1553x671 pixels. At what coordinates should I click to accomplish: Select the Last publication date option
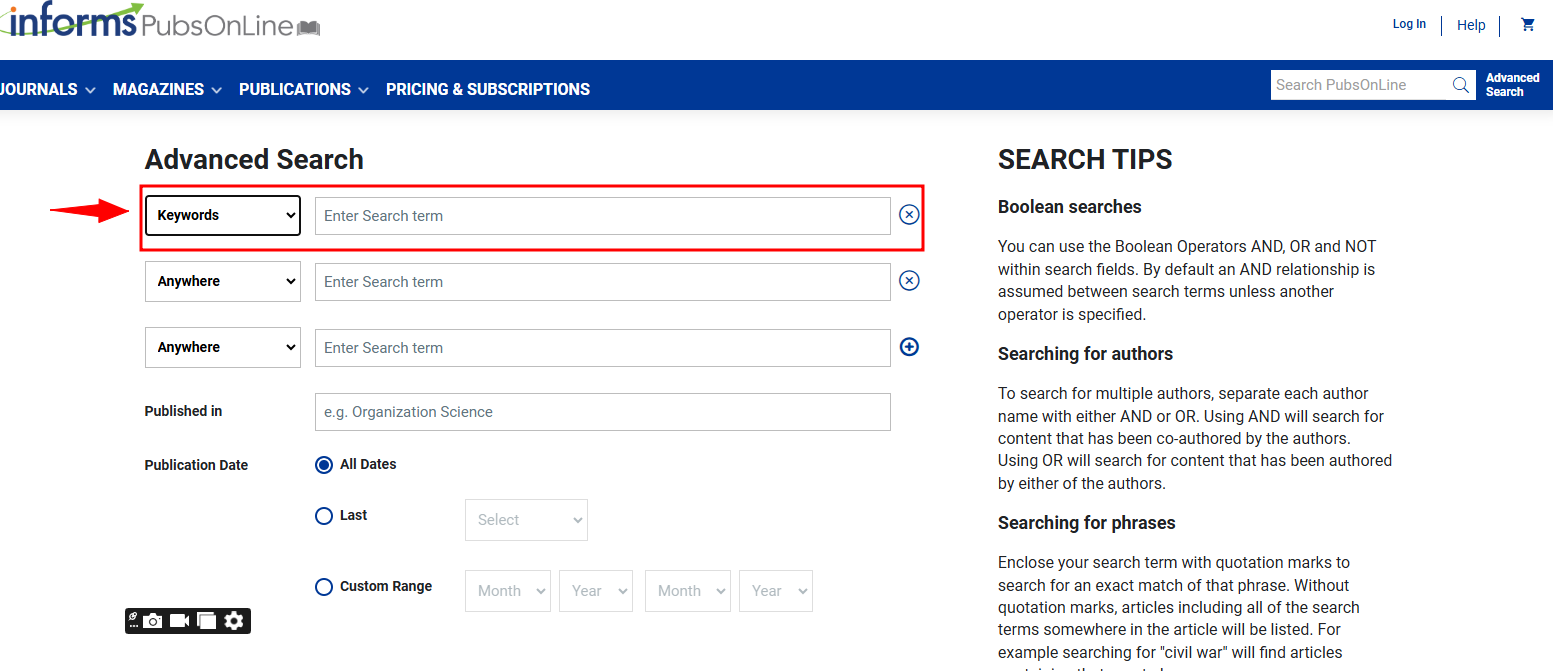[324, 516]
